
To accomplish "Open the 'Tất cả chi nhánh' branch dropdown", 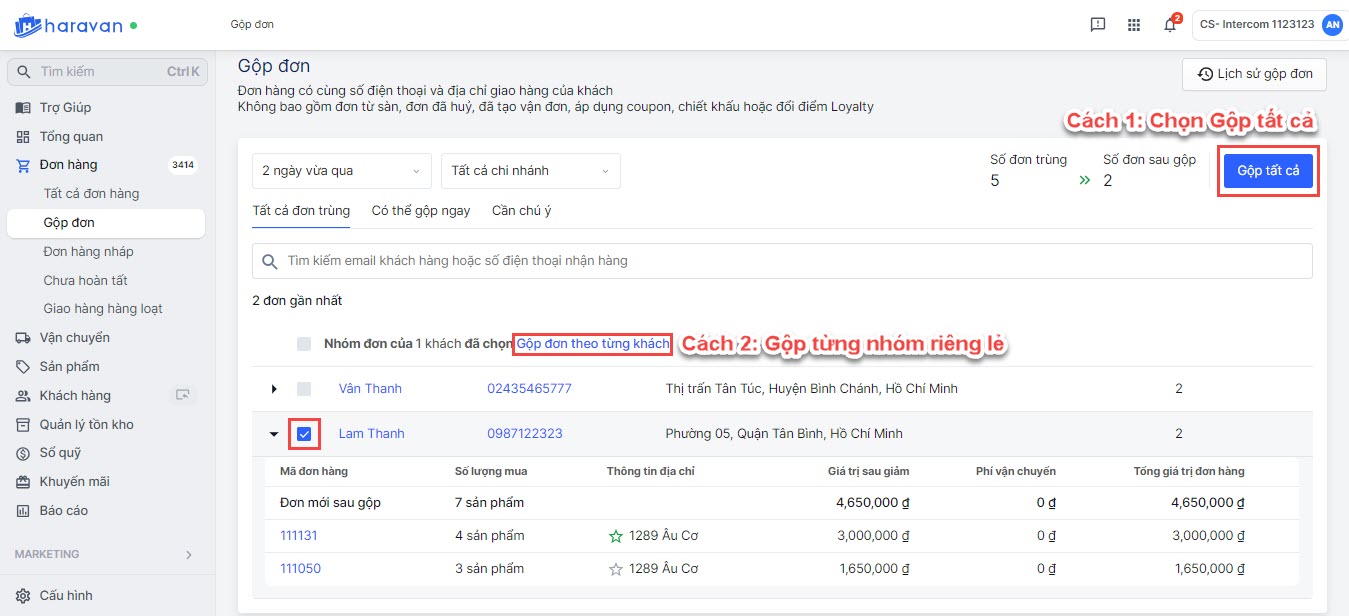I will 530,171.
